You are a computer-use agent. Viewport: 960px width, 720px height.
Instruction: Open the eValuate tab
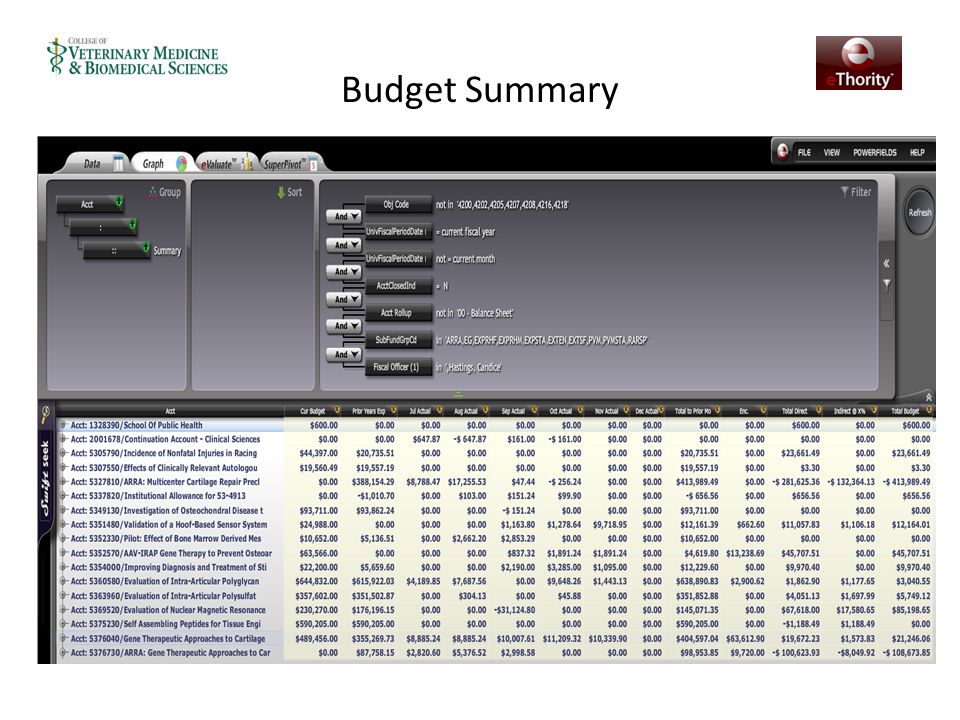(225, 163)
